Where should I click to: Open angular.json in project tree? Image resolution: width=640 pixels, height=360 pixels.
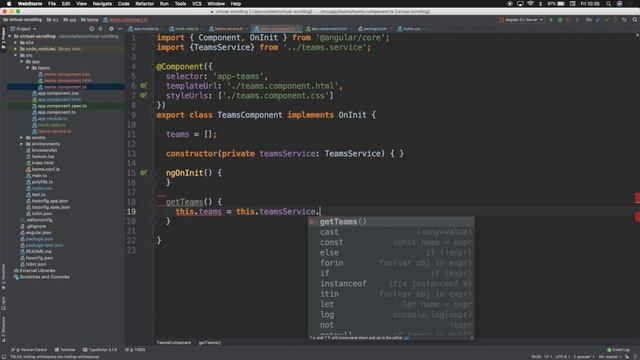coord(38,233)
